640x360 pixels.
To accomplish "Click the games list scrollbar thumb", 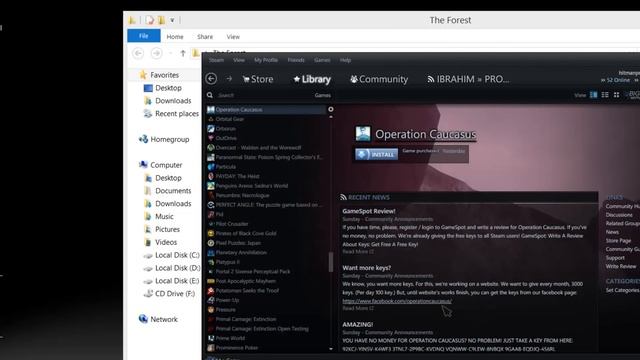I will pos(331,262).
